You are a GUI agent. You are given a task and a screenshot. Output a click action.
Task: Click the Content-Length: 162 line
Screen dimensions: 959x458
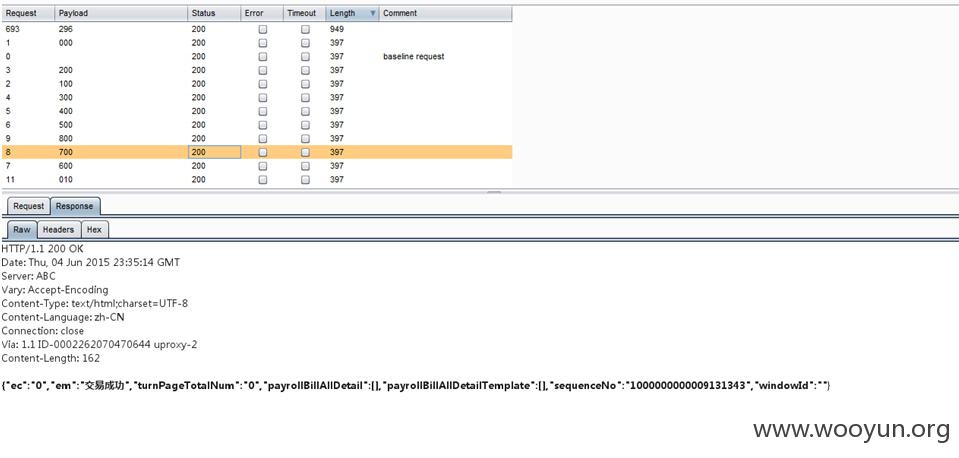50,358
